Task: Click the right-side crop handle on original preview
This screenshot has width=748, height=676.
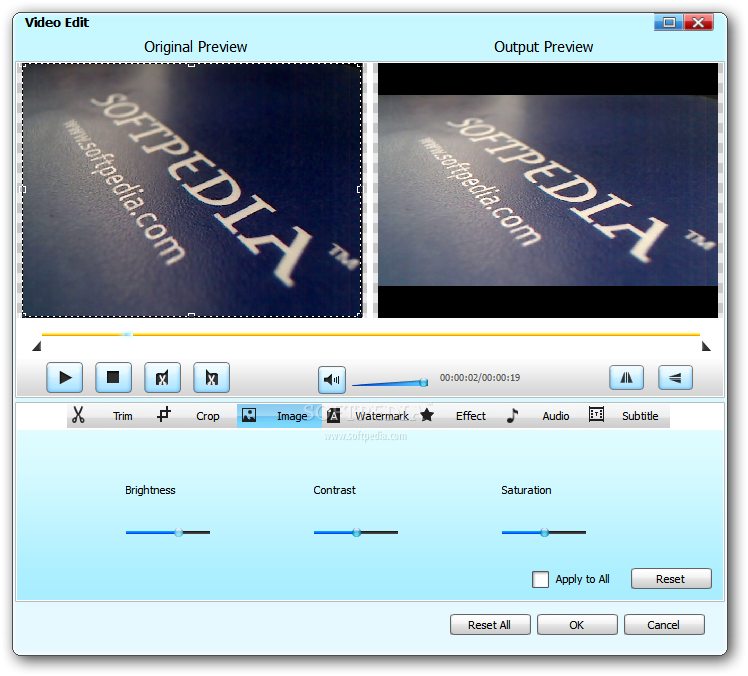Action: (359, 189)
